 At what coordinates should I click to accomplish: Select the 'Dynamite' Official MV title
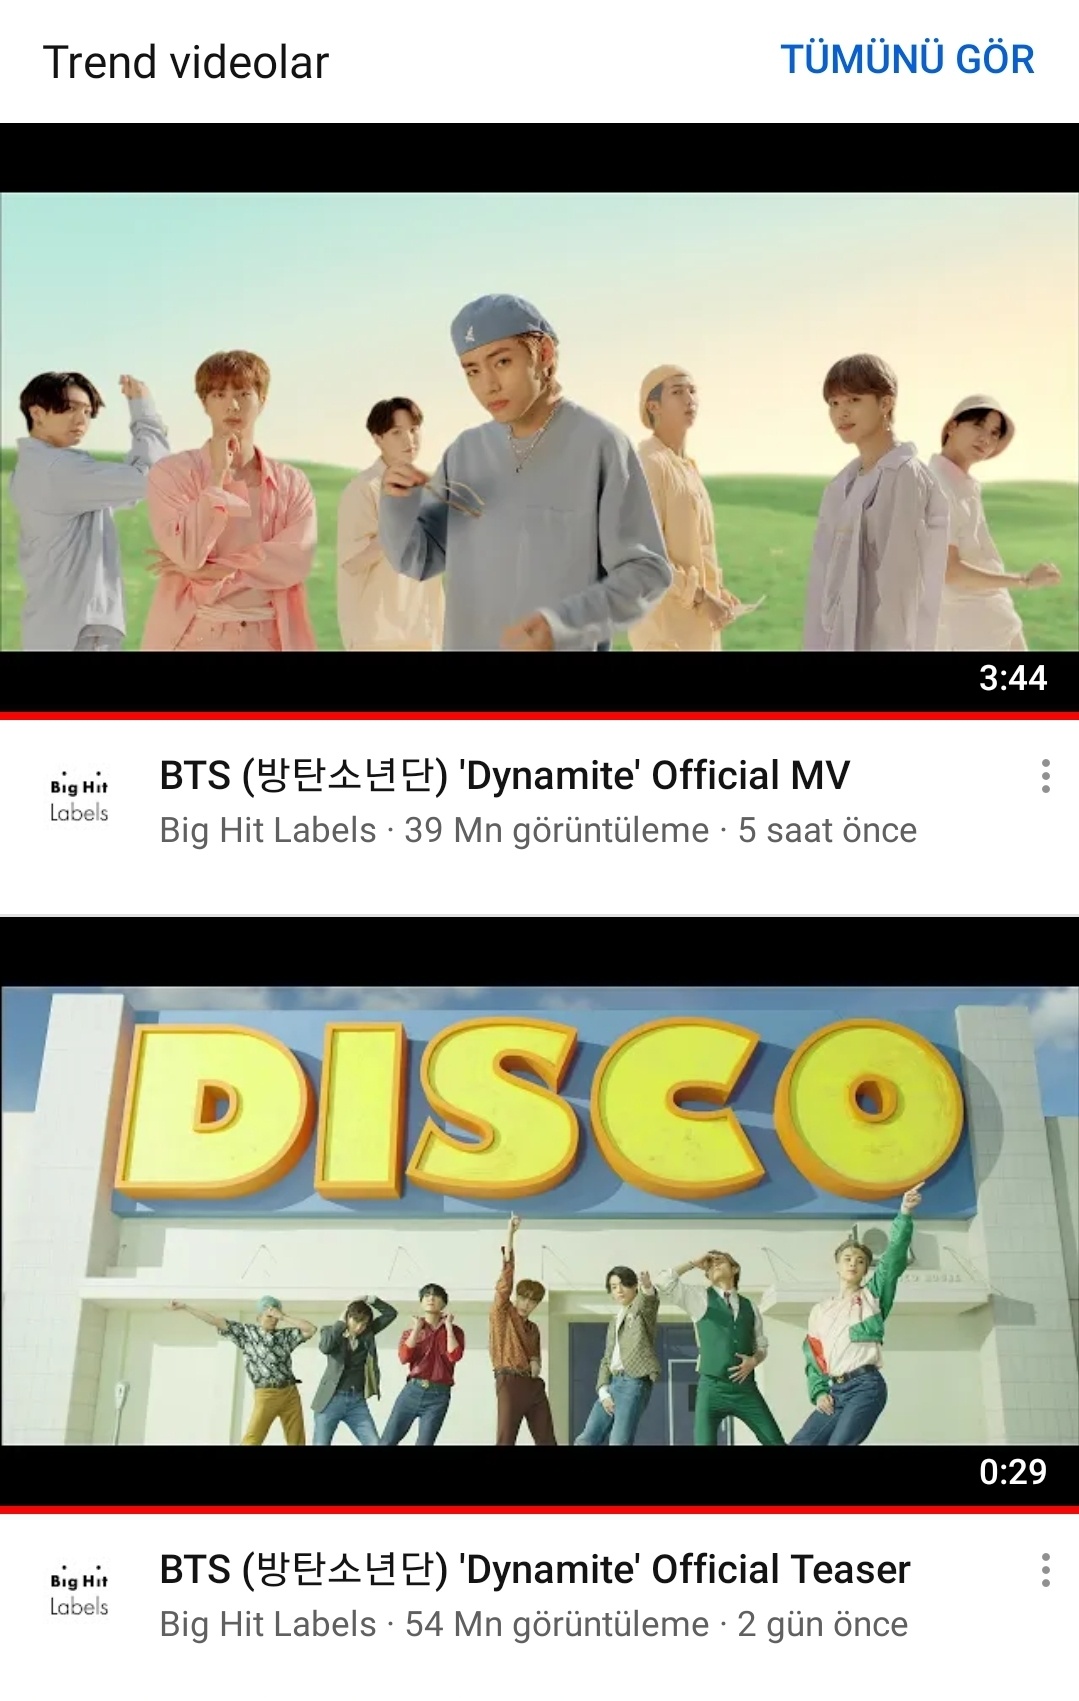(x=505, y=776)
